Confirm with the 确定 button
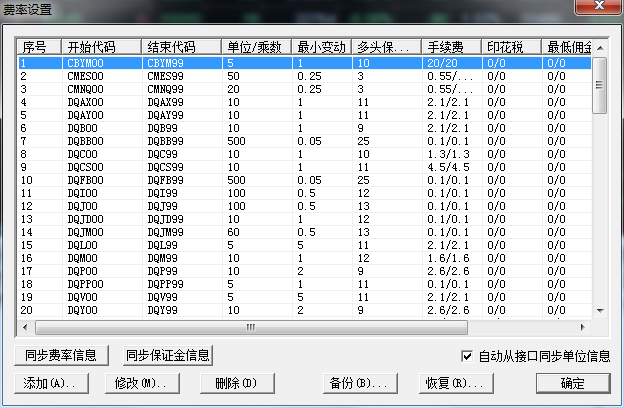The width and height of the screenshot is (624, 408). click(x=573, y=383)
